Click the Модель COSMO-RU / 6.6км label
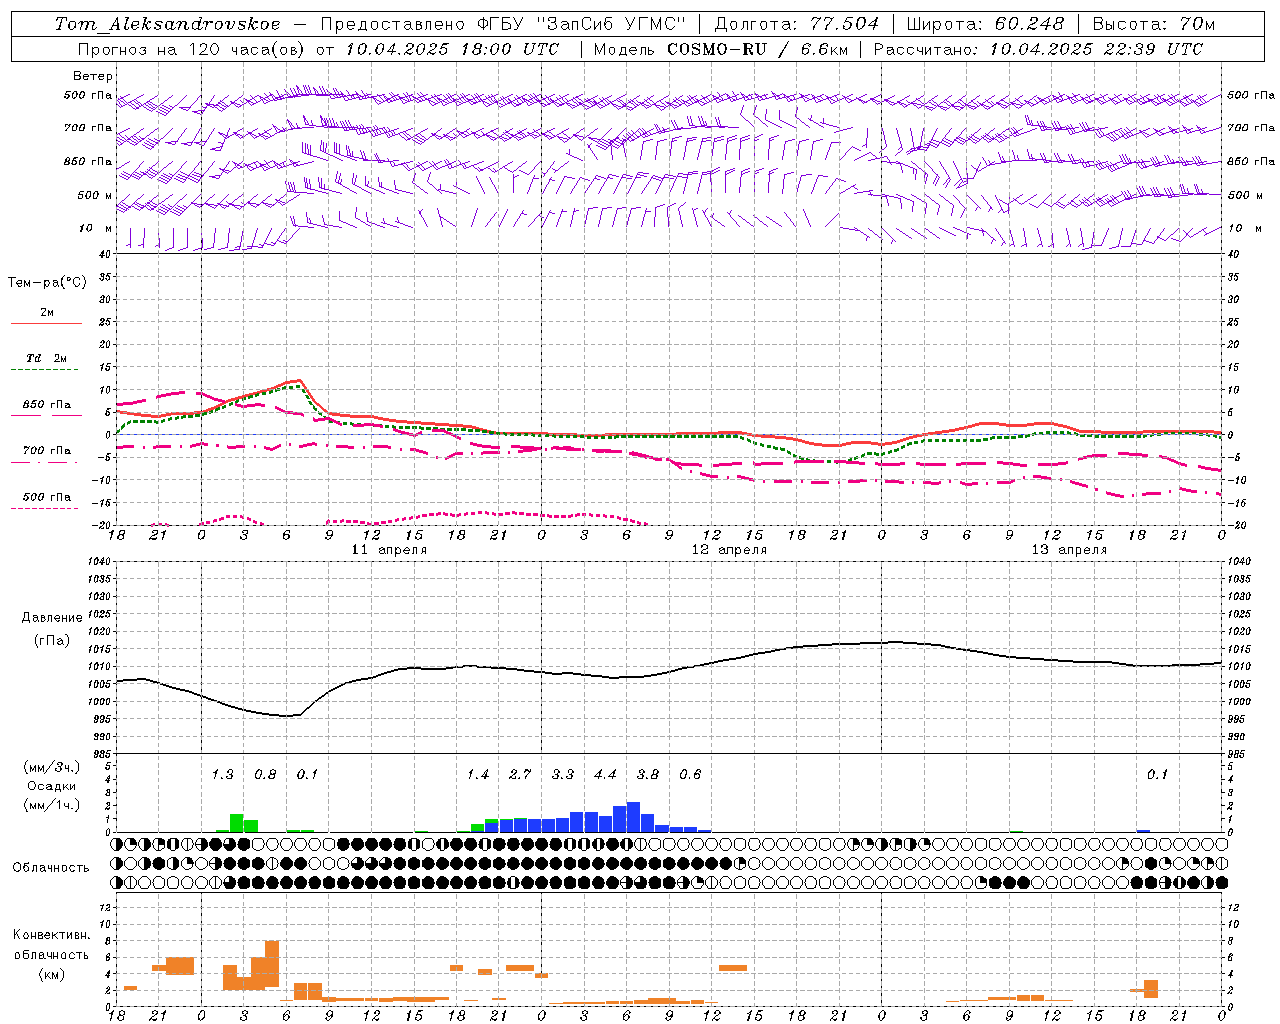 click(x=720, y=49)
